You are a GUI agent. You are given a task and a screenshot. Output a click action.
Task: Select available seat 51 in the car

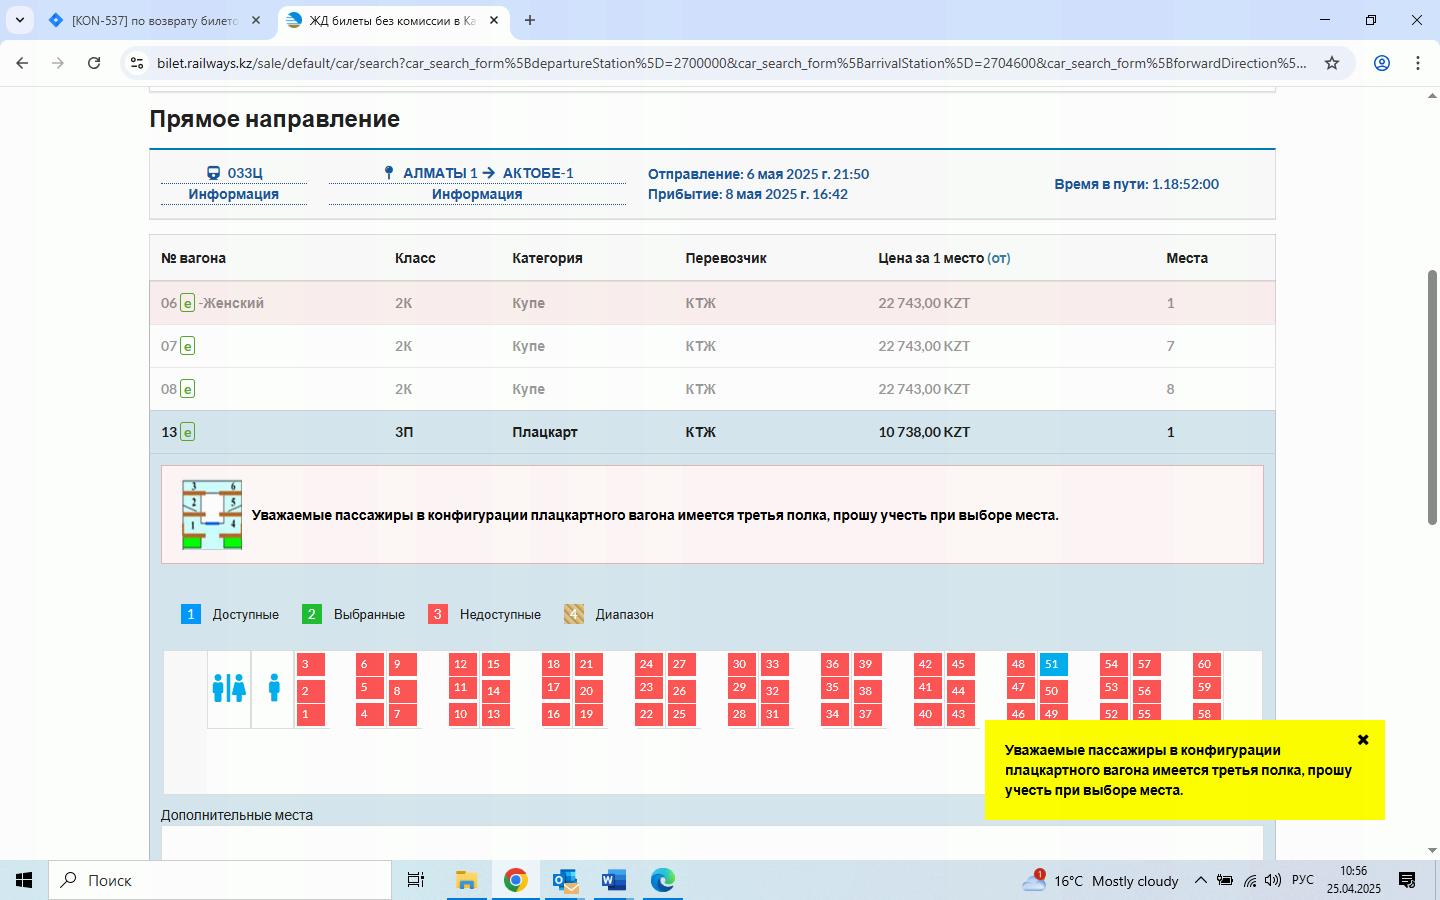[x=1052, y=664]
